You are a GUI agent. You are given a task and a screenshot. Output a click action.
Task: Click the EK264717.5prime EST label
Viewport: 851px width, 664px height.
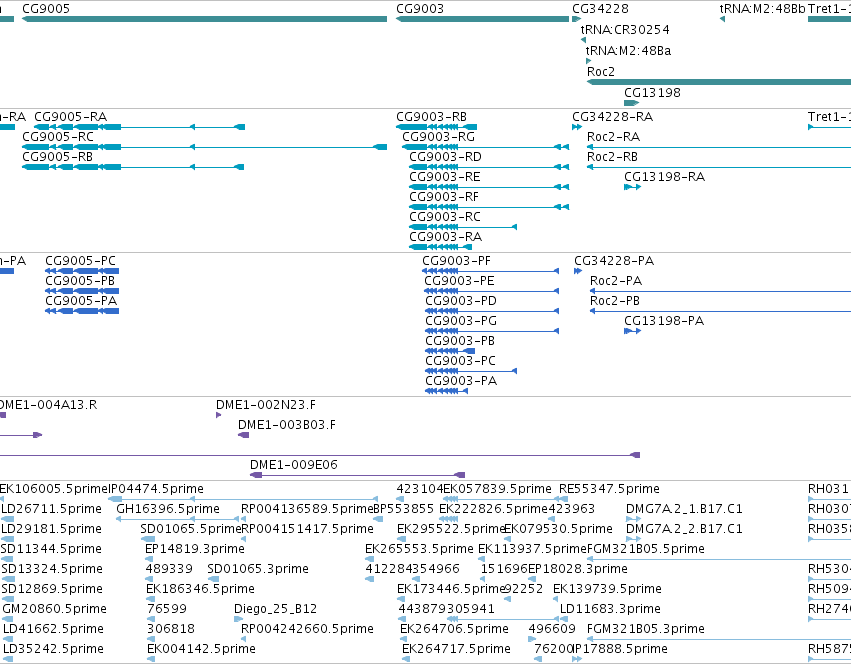pos(456,649)
